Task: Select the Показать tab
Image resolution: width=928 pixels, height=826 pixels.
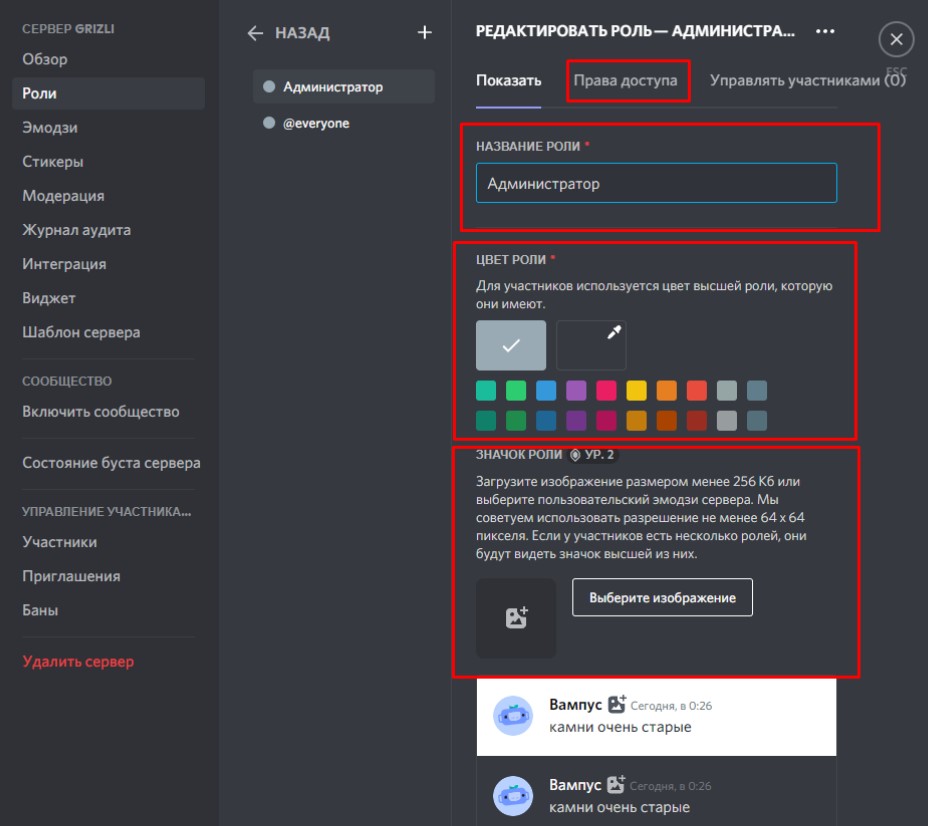Action: tap(508, 81)
